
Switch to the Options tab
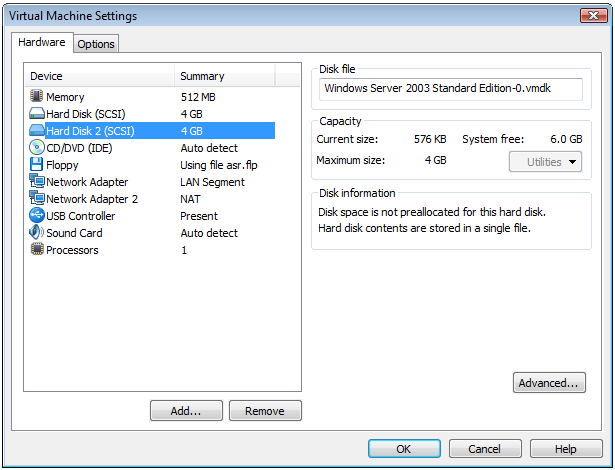coord(96,44)
